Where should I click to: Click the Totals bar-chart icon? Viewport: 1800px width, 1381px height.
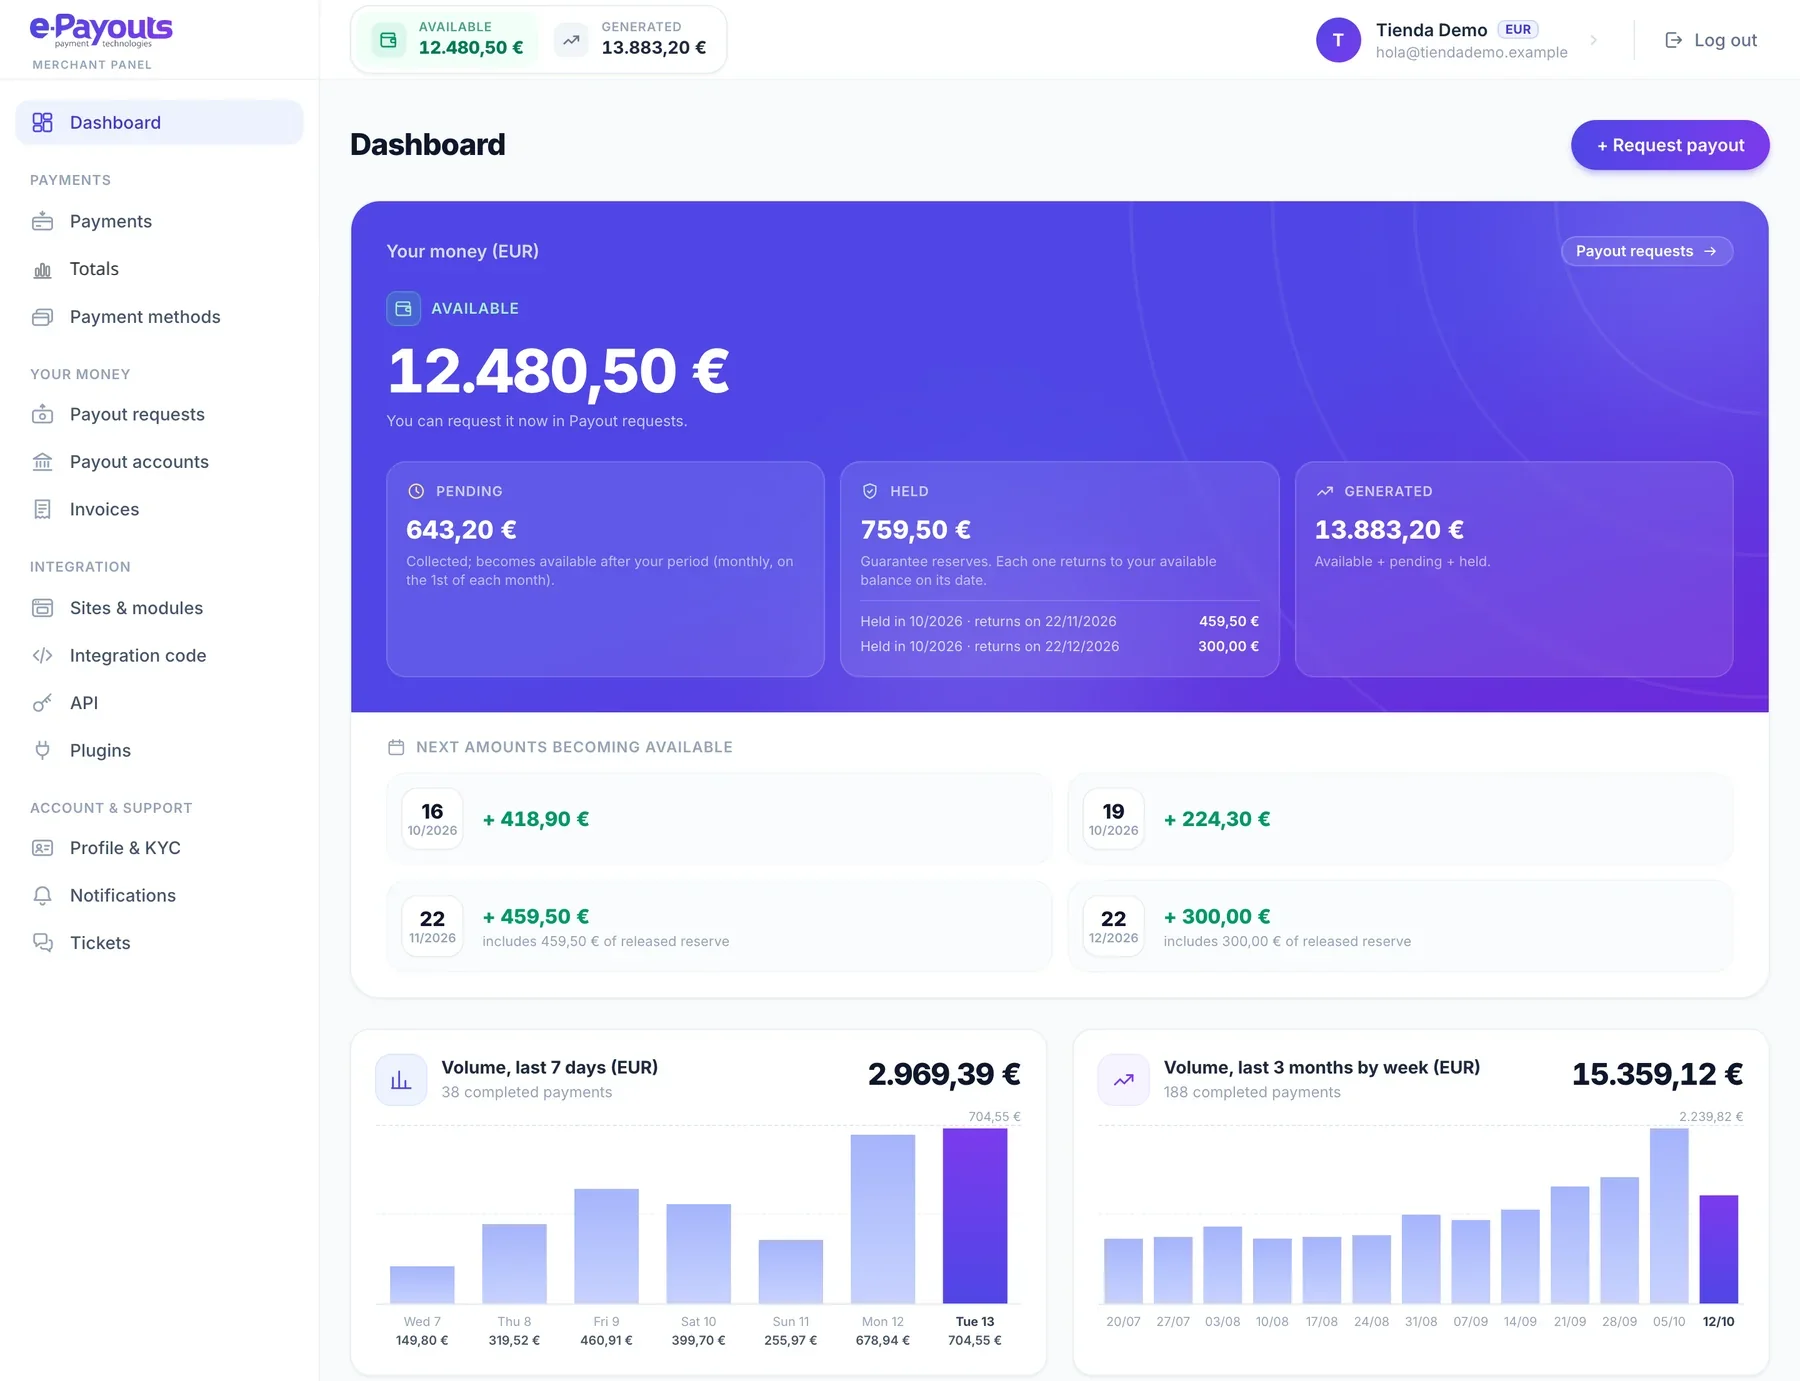pyautogui.click(x=42, y=269)
